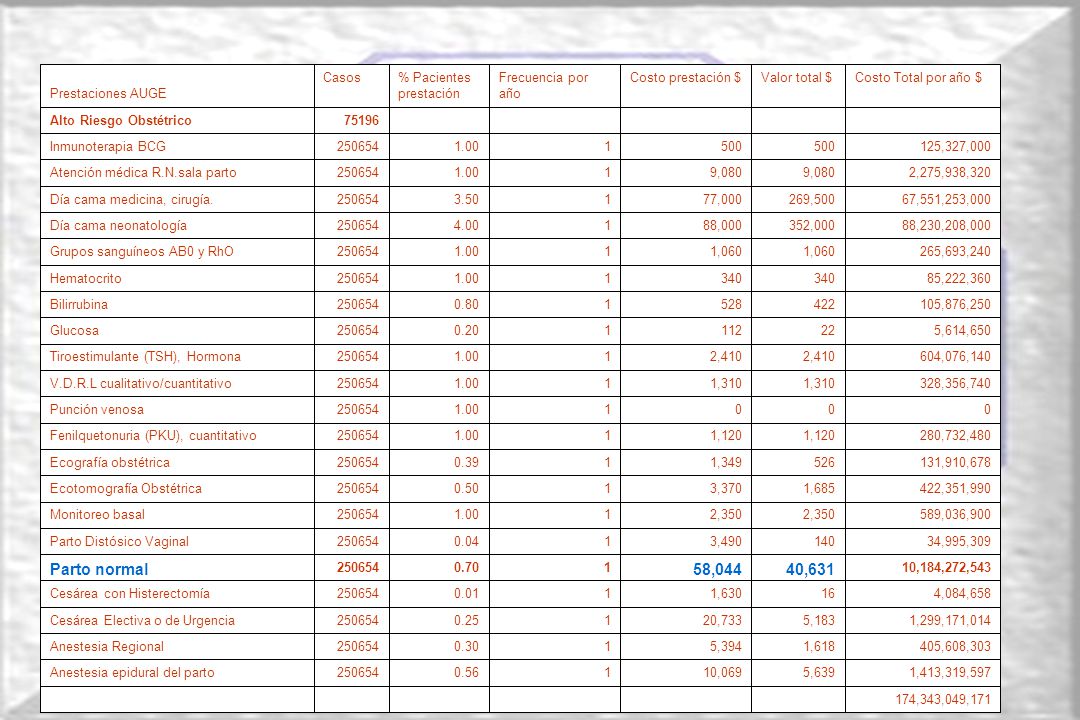Select 'Cesárea con Histerectomía' row label

point(129,593)
